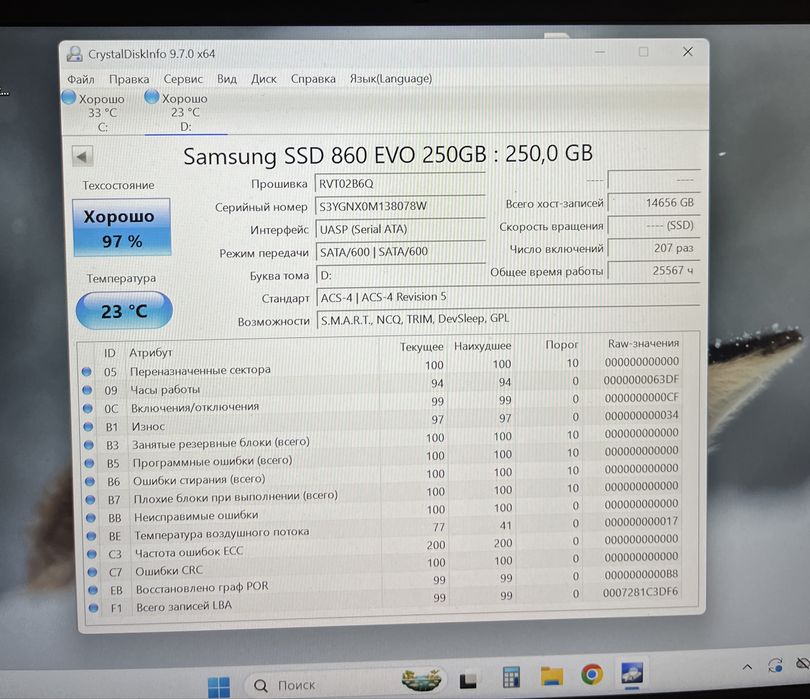Click the power-on count value 207 раз
Viewport: 810px width, 699px height.
coord(654,248)
